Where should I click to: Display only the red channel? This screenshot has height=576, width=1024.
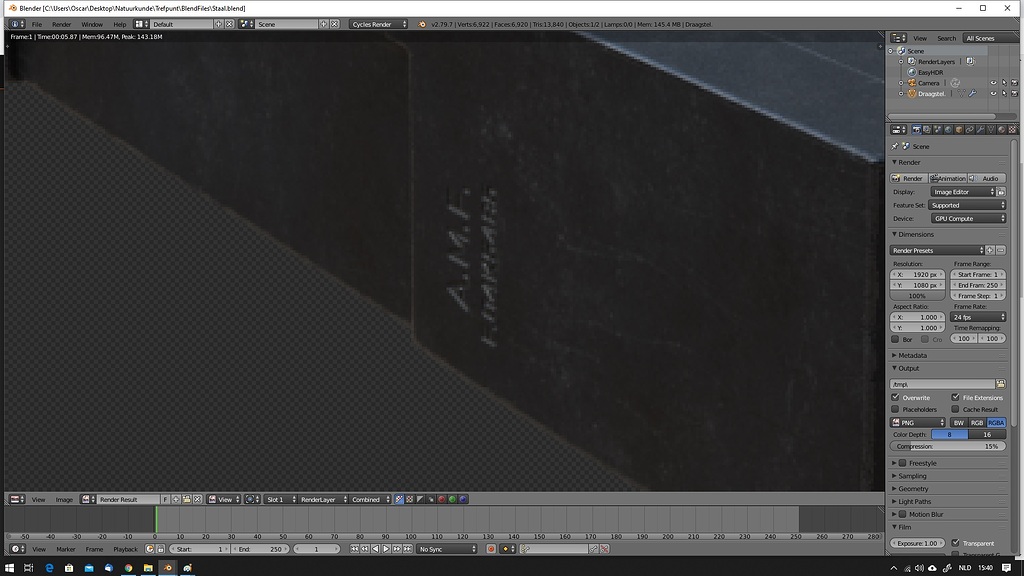(441, 499)
